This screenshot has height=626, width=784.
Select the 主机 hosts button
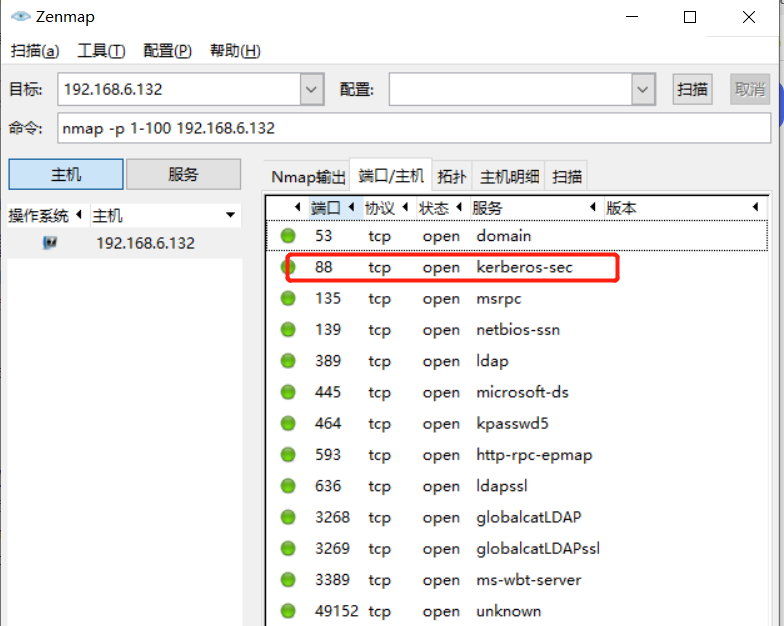point(66,174)
